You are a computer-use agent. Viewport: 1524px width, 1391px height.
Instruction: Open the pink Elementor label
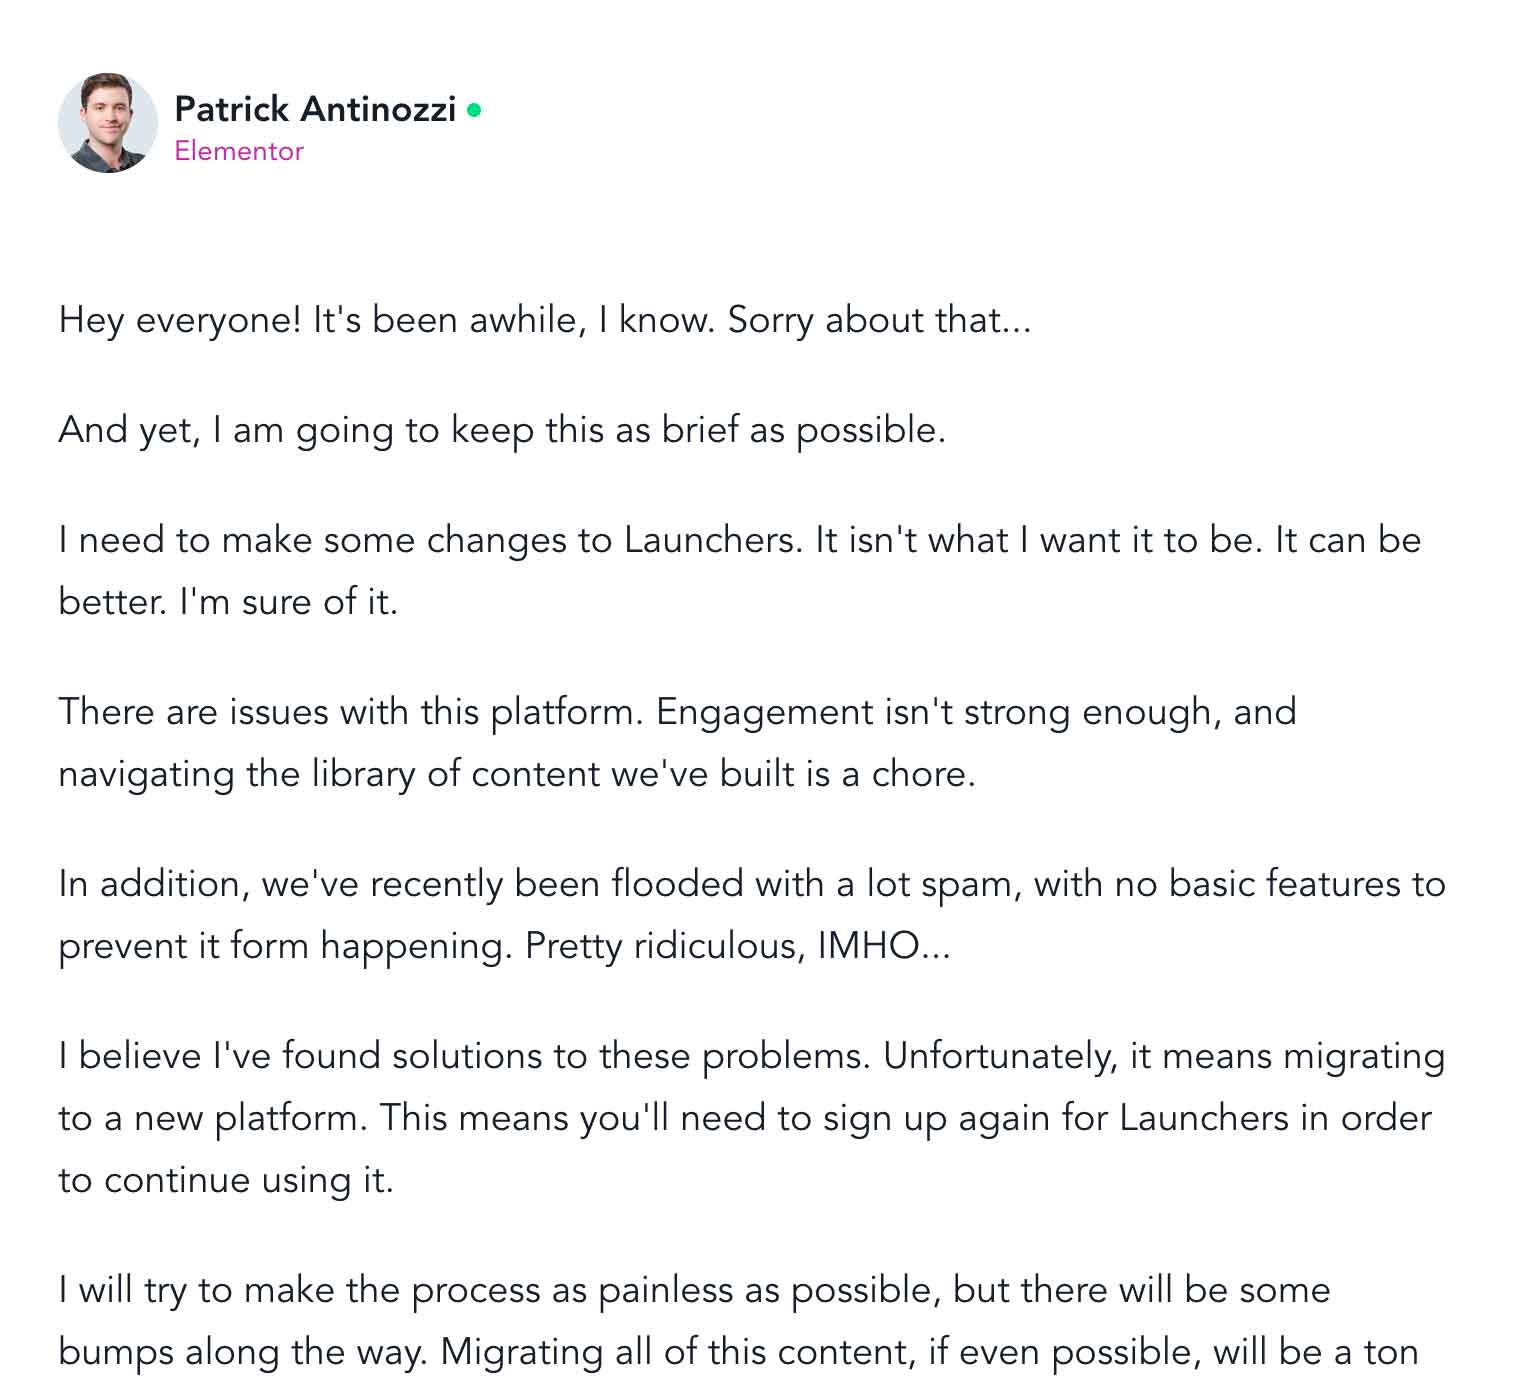(x=239, y=151)
